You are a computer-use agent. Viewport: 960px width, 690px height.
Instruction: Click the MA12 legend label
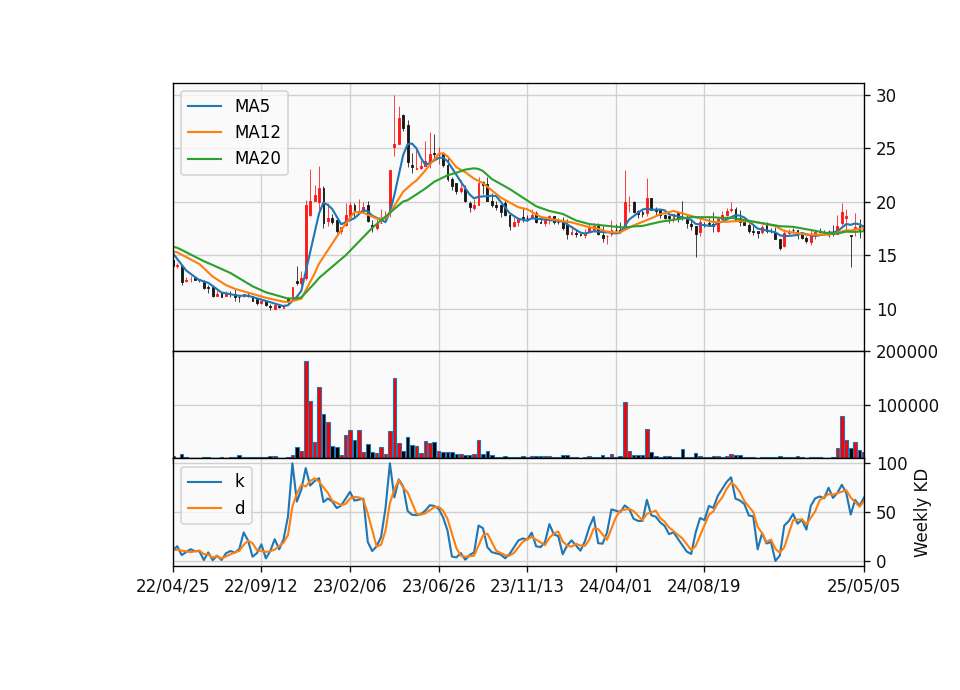click(x=258, y=132)
